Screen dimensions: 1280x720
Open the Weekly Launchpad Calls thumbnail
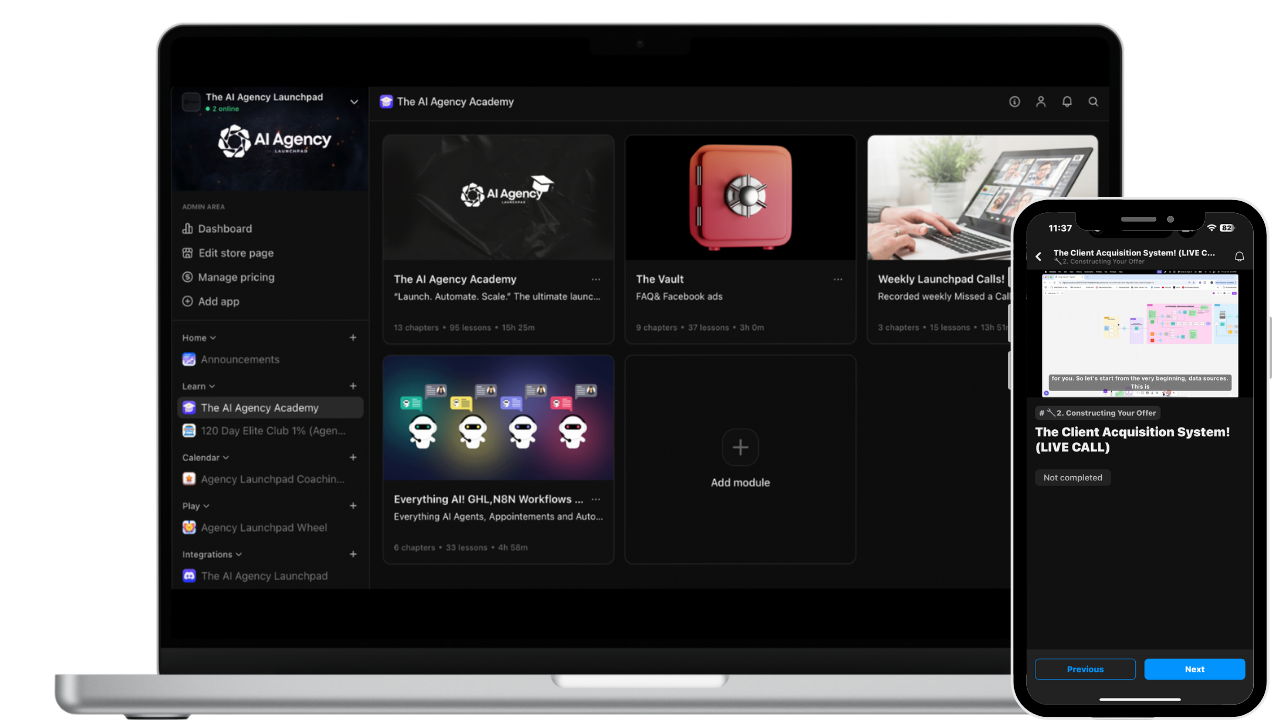click(x=982, y=198)
